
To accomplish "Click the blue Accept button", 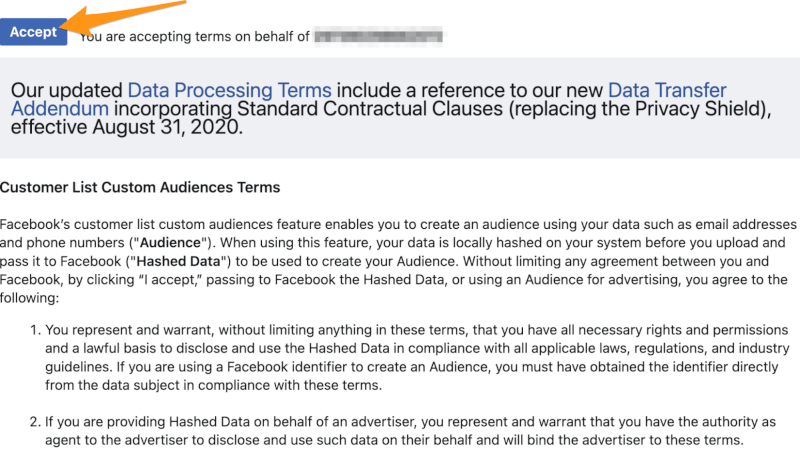I will 33,32.
